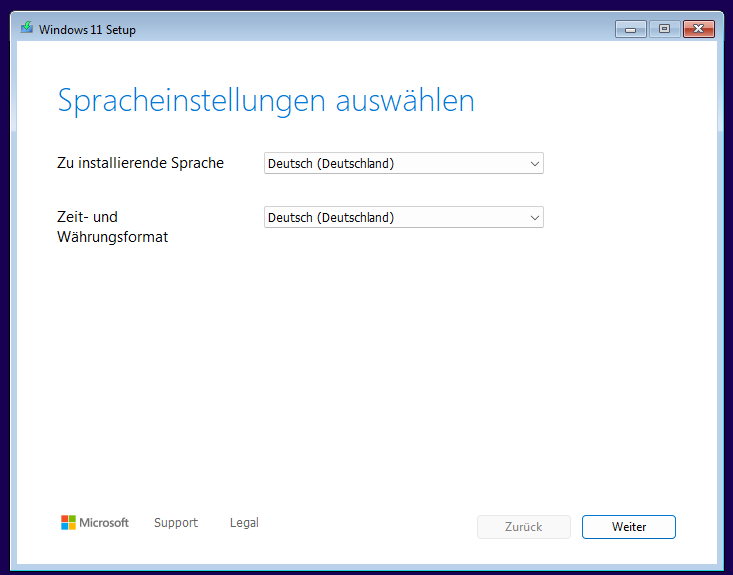Maximize the Windows 11 Setup window

coord(664,29)
